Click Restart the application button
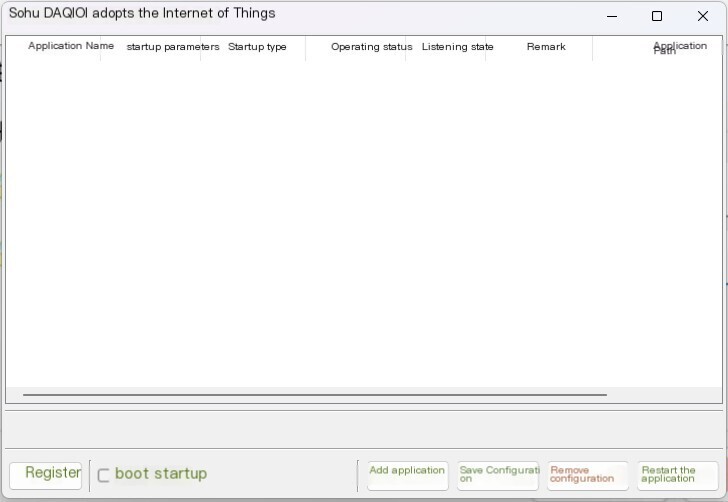728x502 pixels. (678, 476)
